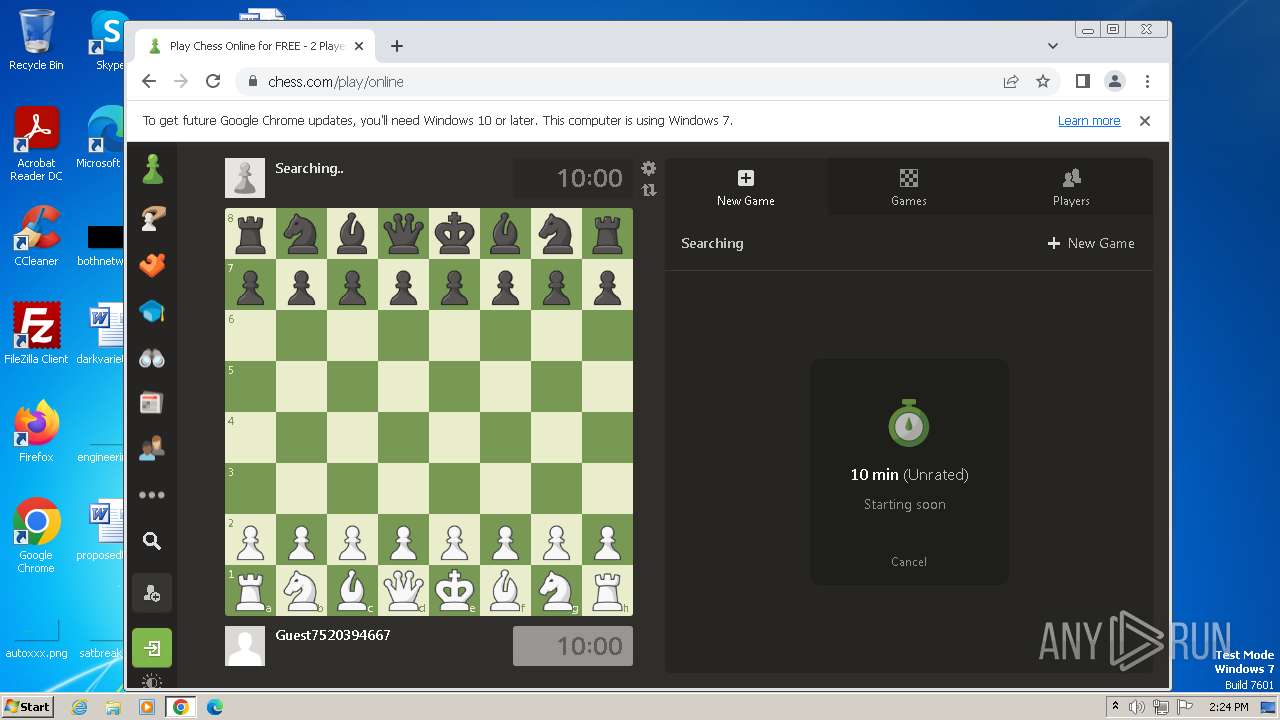Screen dimensions: 1280x720
Task: Switch to the Players tab
Action: (x=1071, y=187)
